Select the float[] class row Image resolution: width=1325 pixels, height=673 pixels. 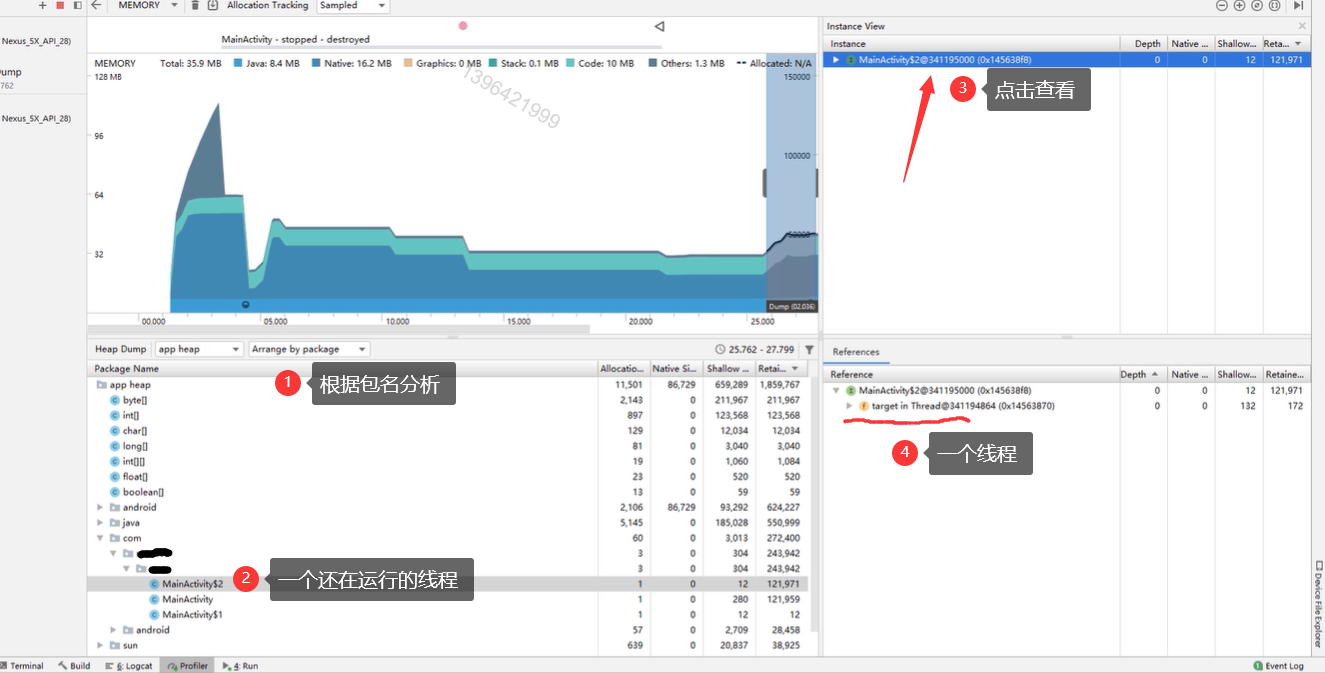pos(447,477)
